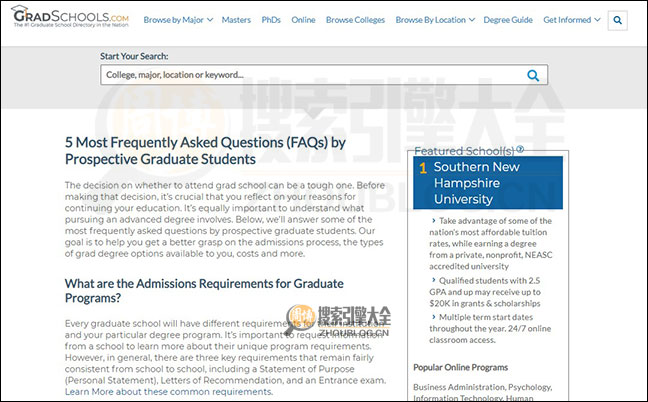Click the affordable tuition rates bullet text
The height and width of the screenshot is (402, 648).
click(x=491, y=243)
